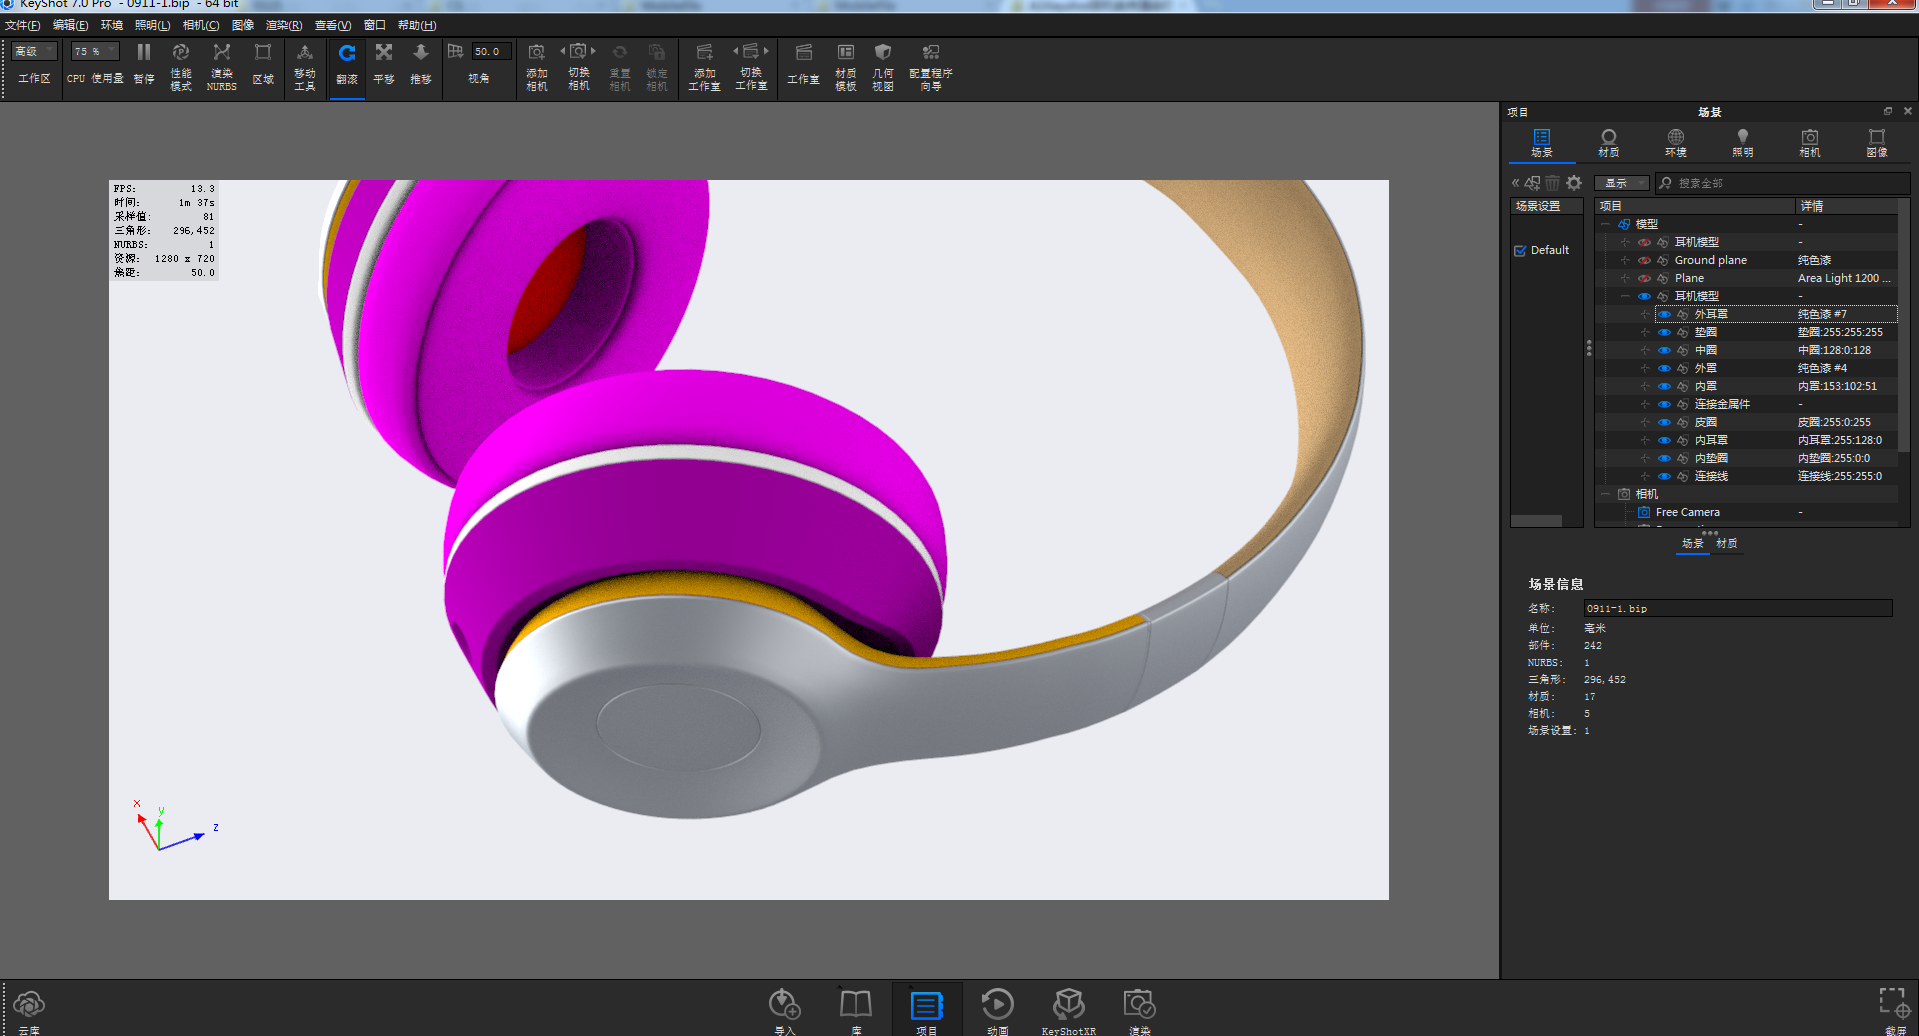Toggle the Default model set checkbox
This screenshot has width=1919, height=1036.
[1520, 251]
